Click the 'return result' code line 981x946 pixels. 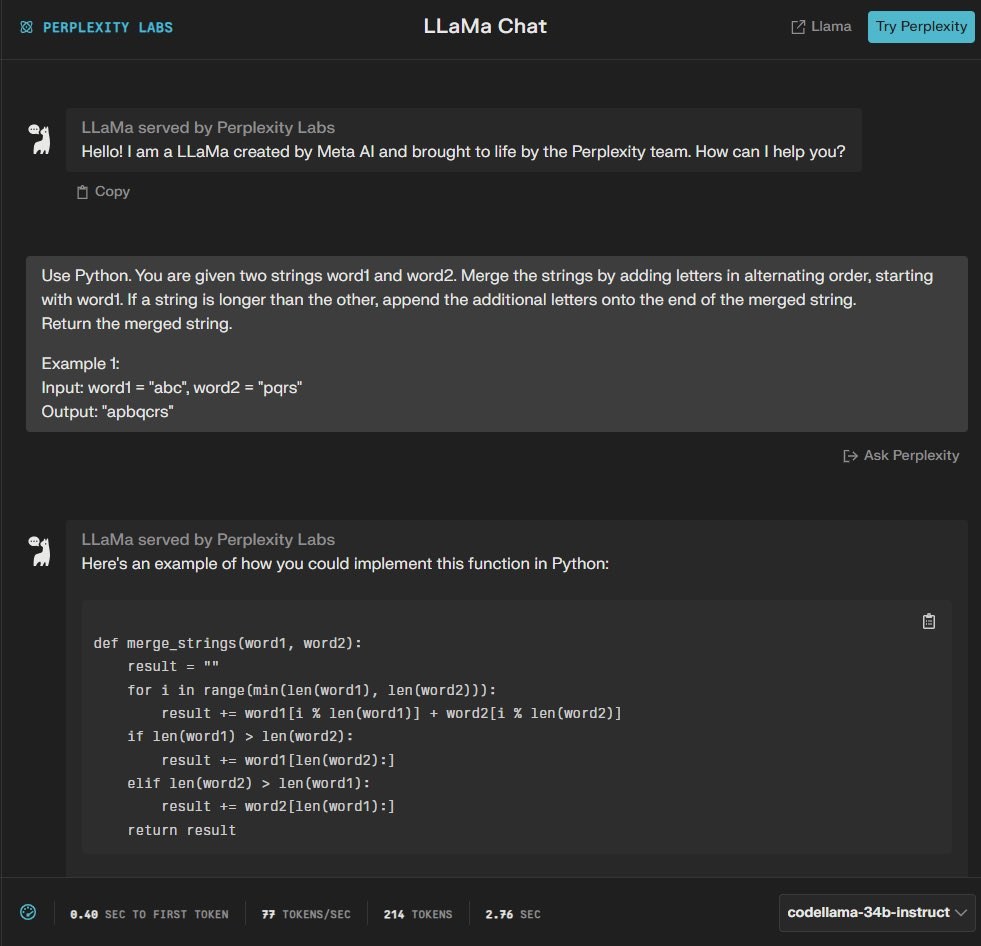(181, 830)
